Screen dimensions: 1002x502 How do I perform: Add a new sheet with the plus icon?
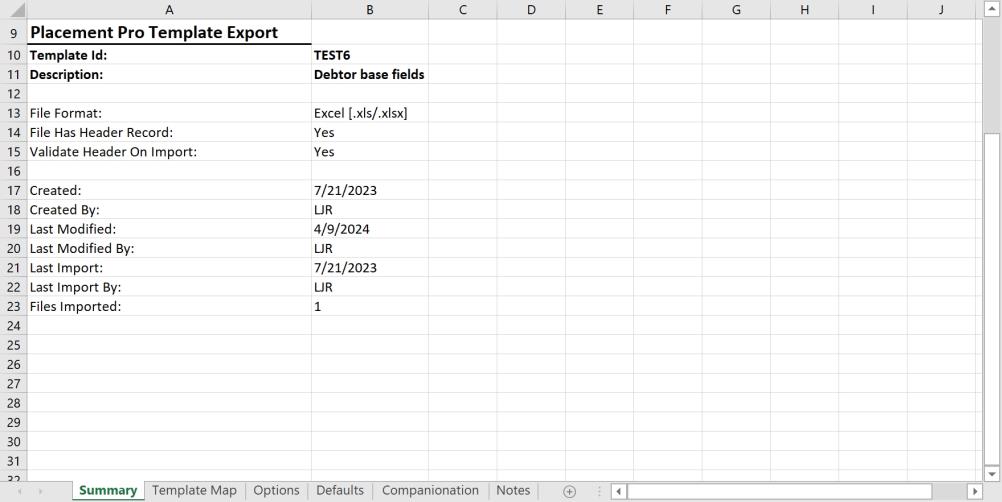(x=570, y=491)
